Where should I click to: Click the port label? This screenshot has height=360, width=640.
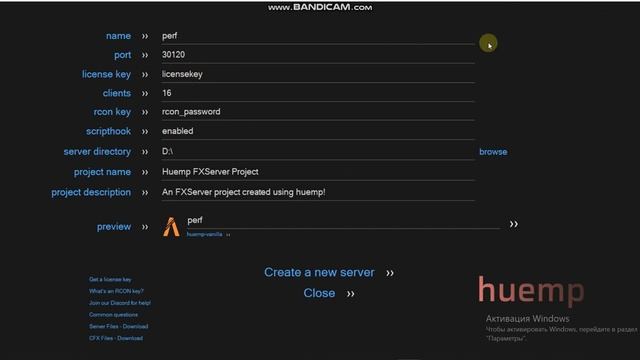coord(122,55)
